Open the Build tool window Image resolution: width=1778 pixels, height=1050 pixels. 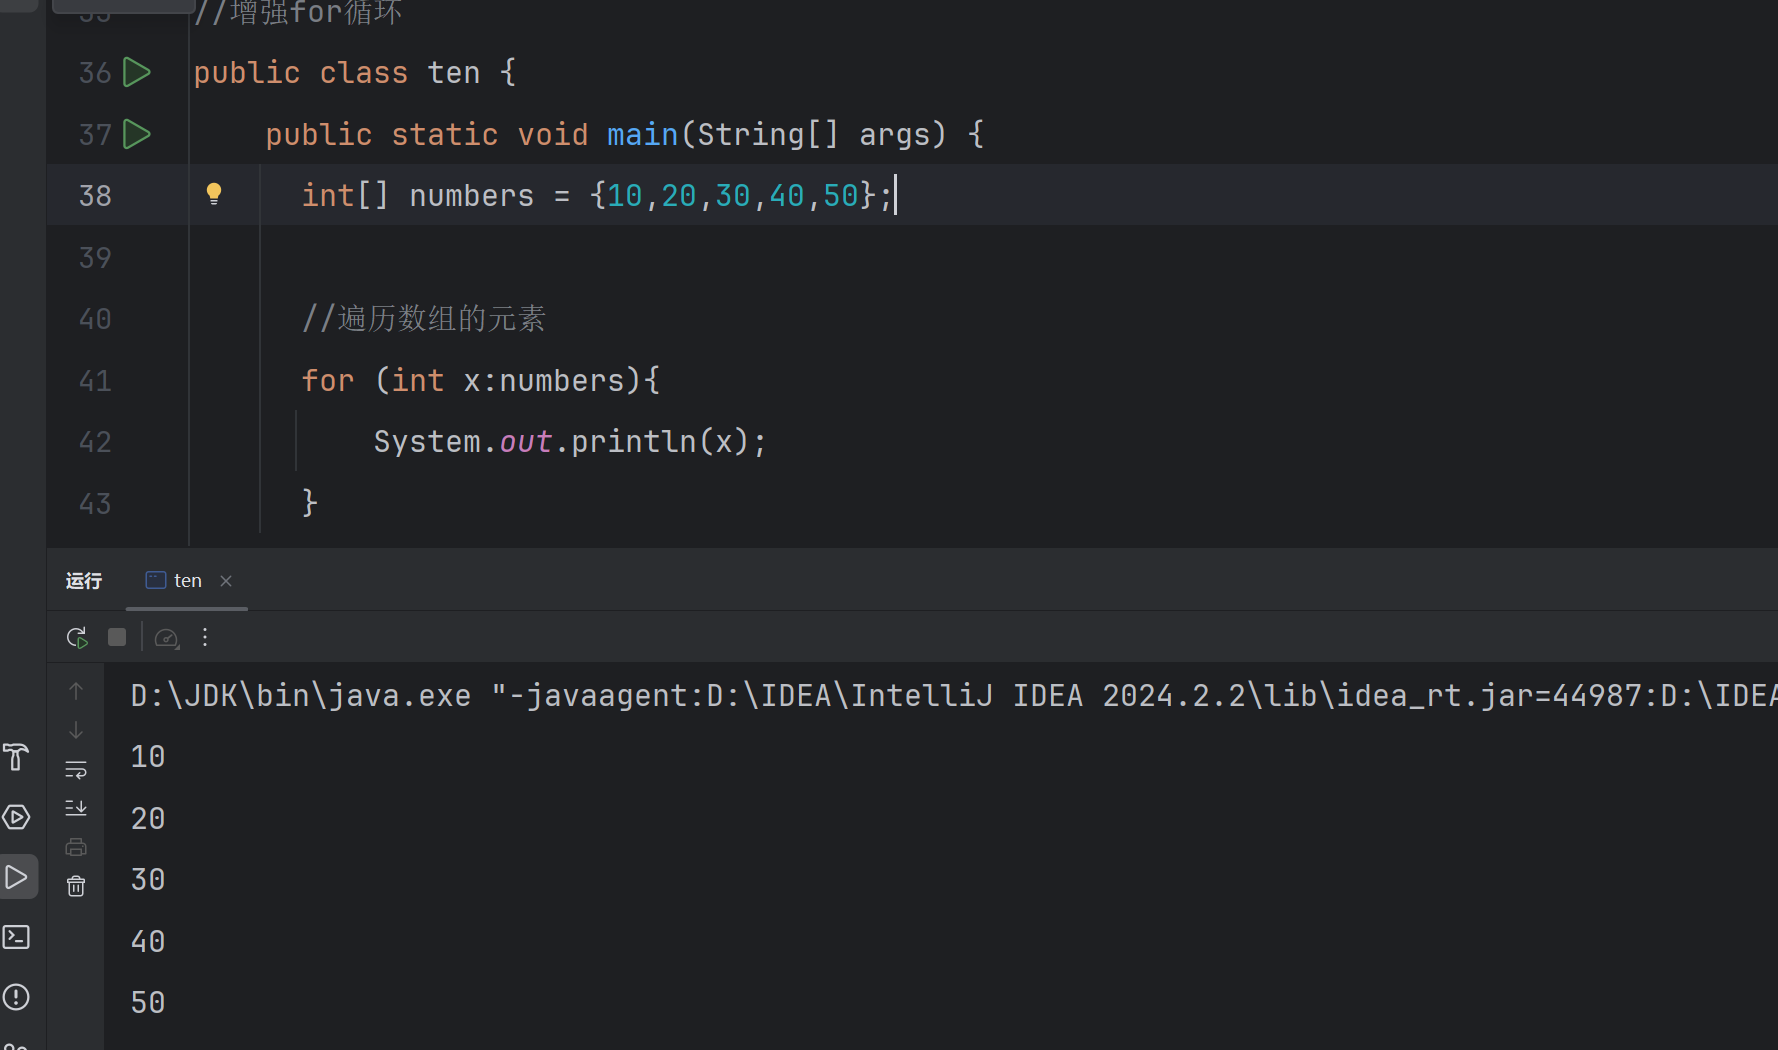[17, 757]
